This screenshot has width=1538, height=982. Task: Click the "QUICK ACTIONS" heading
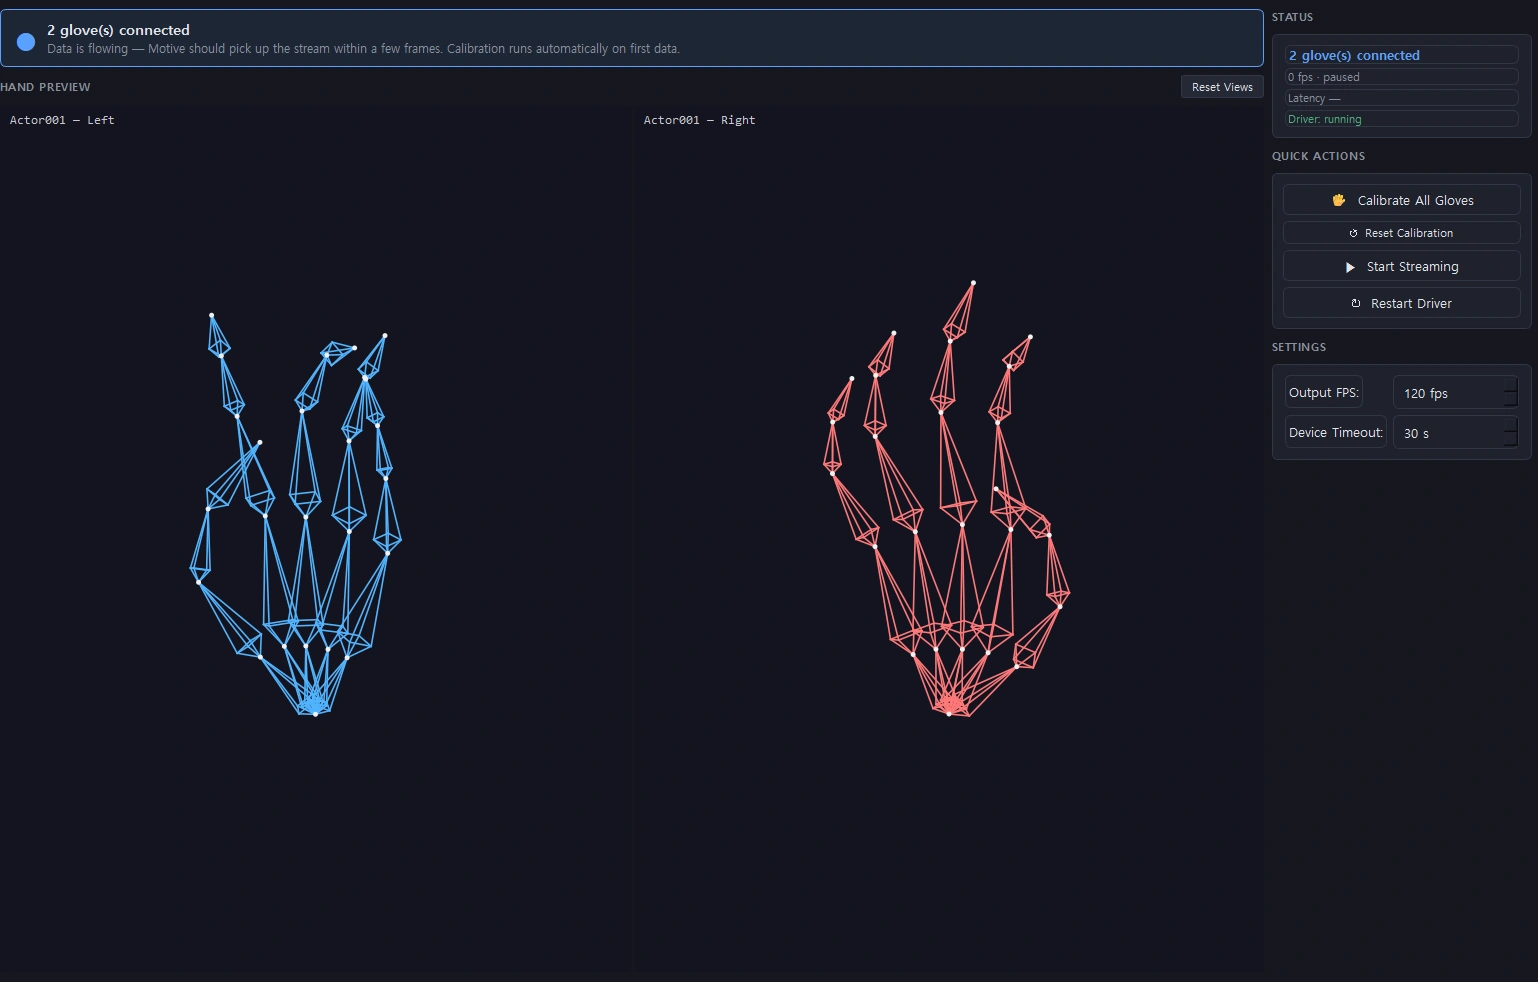point(1318,156)
